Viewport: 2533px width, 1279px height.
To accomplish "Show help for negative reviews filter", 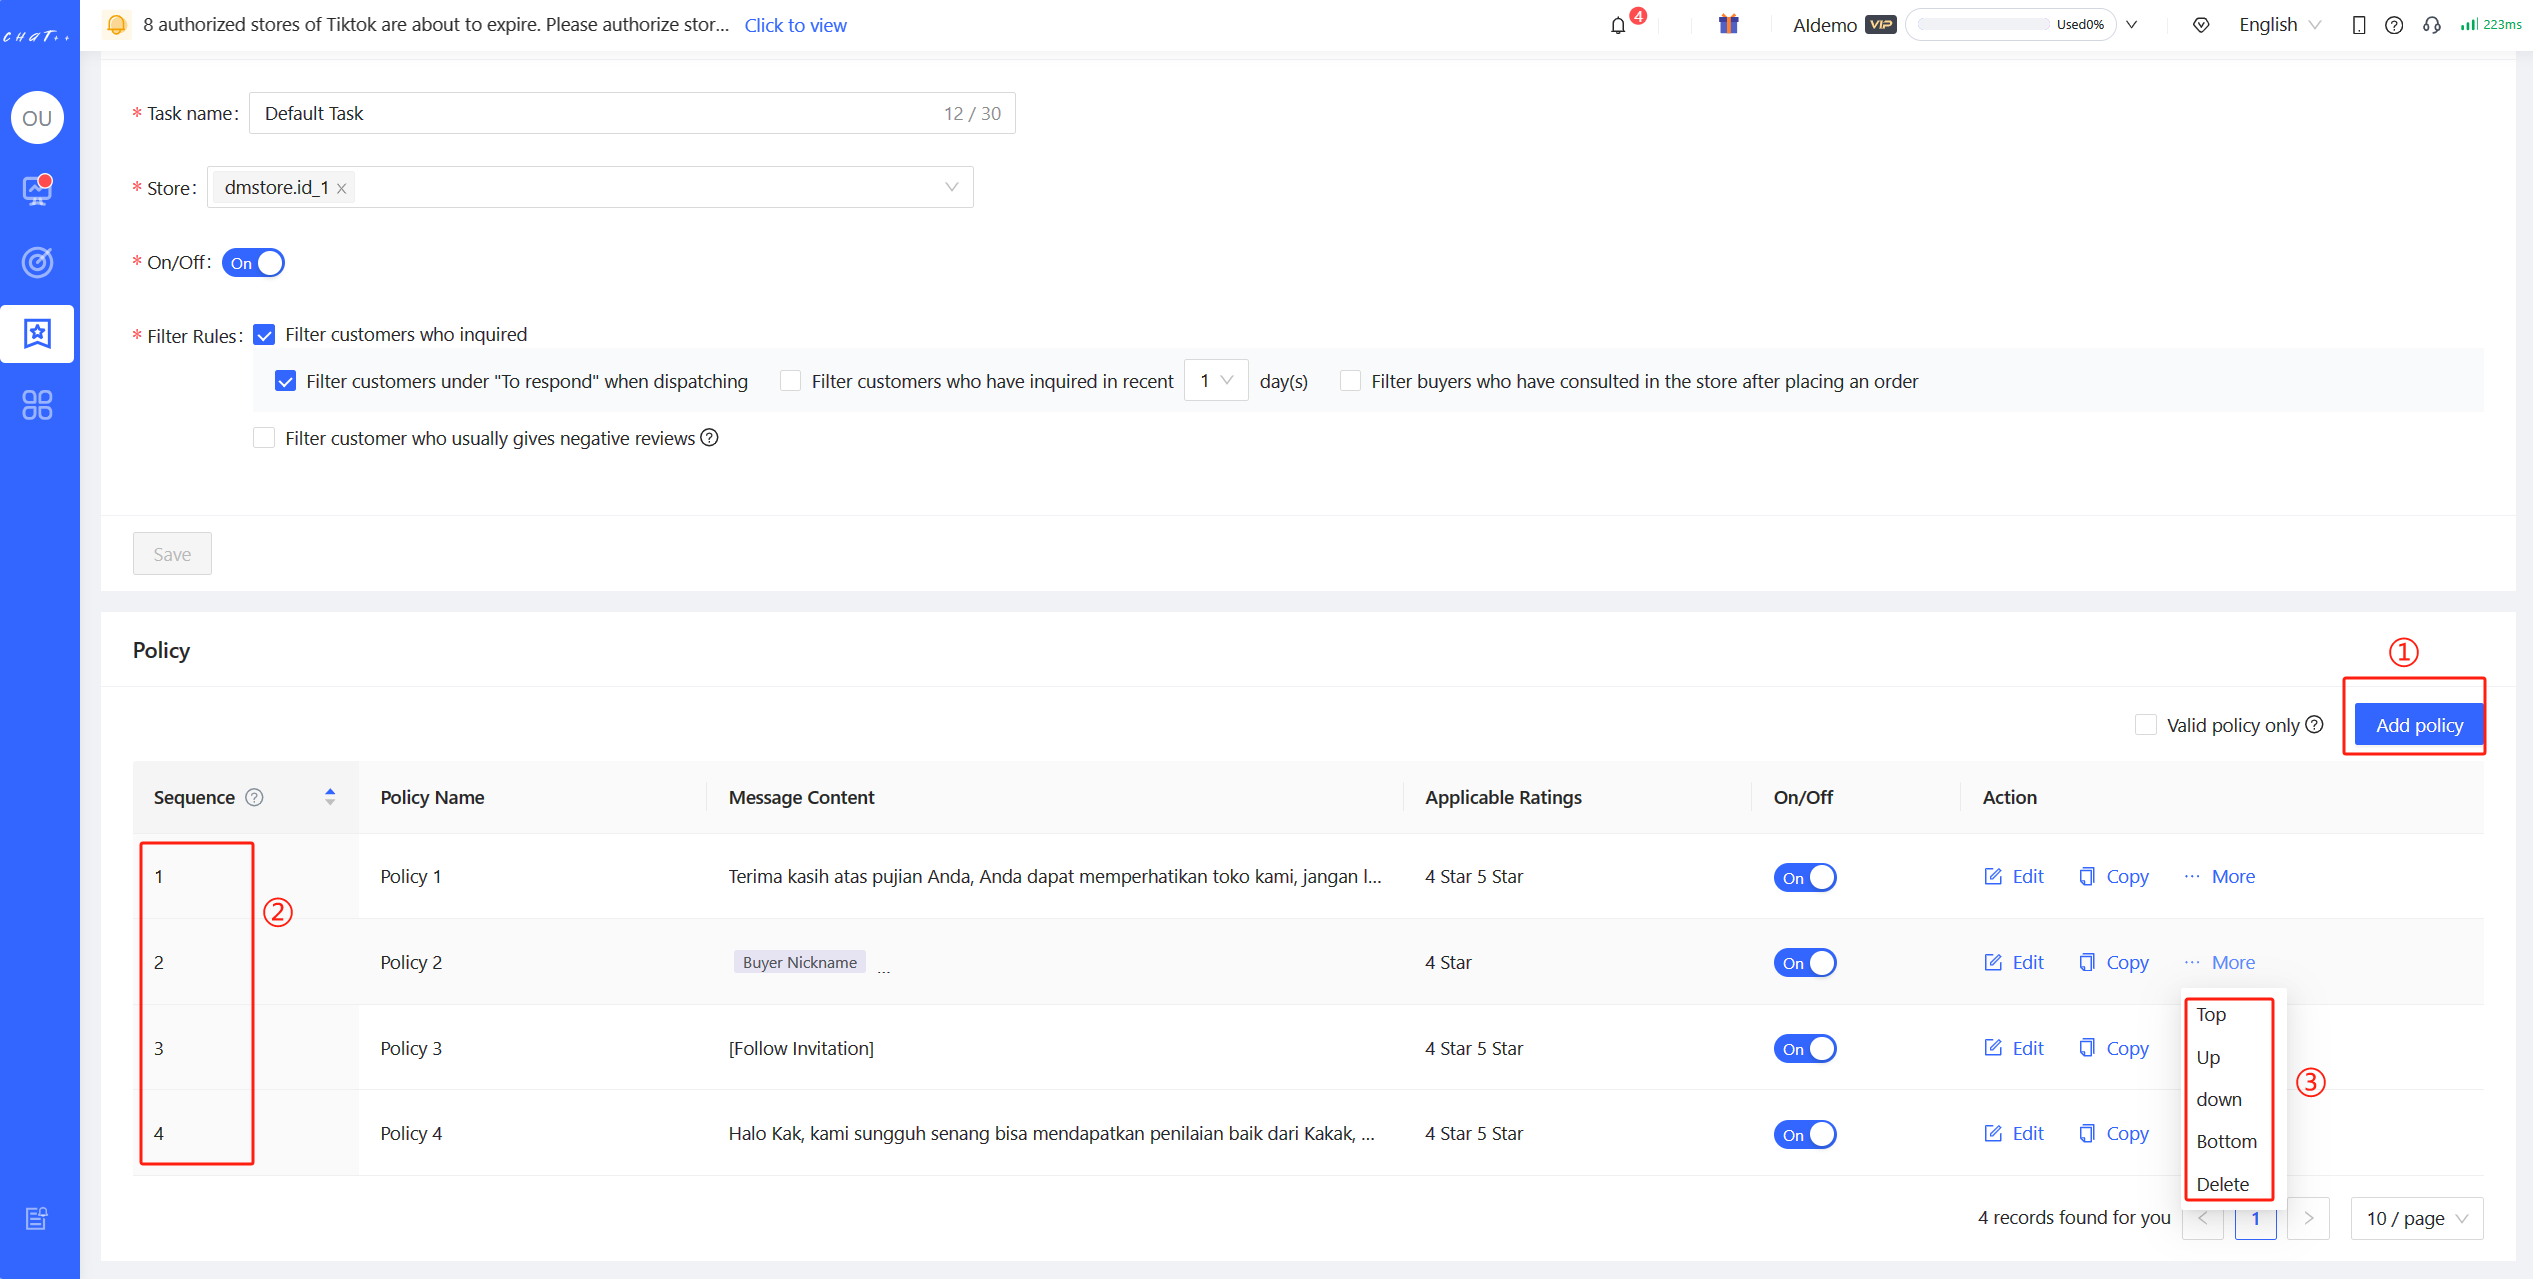I will [x=709, y=438].
